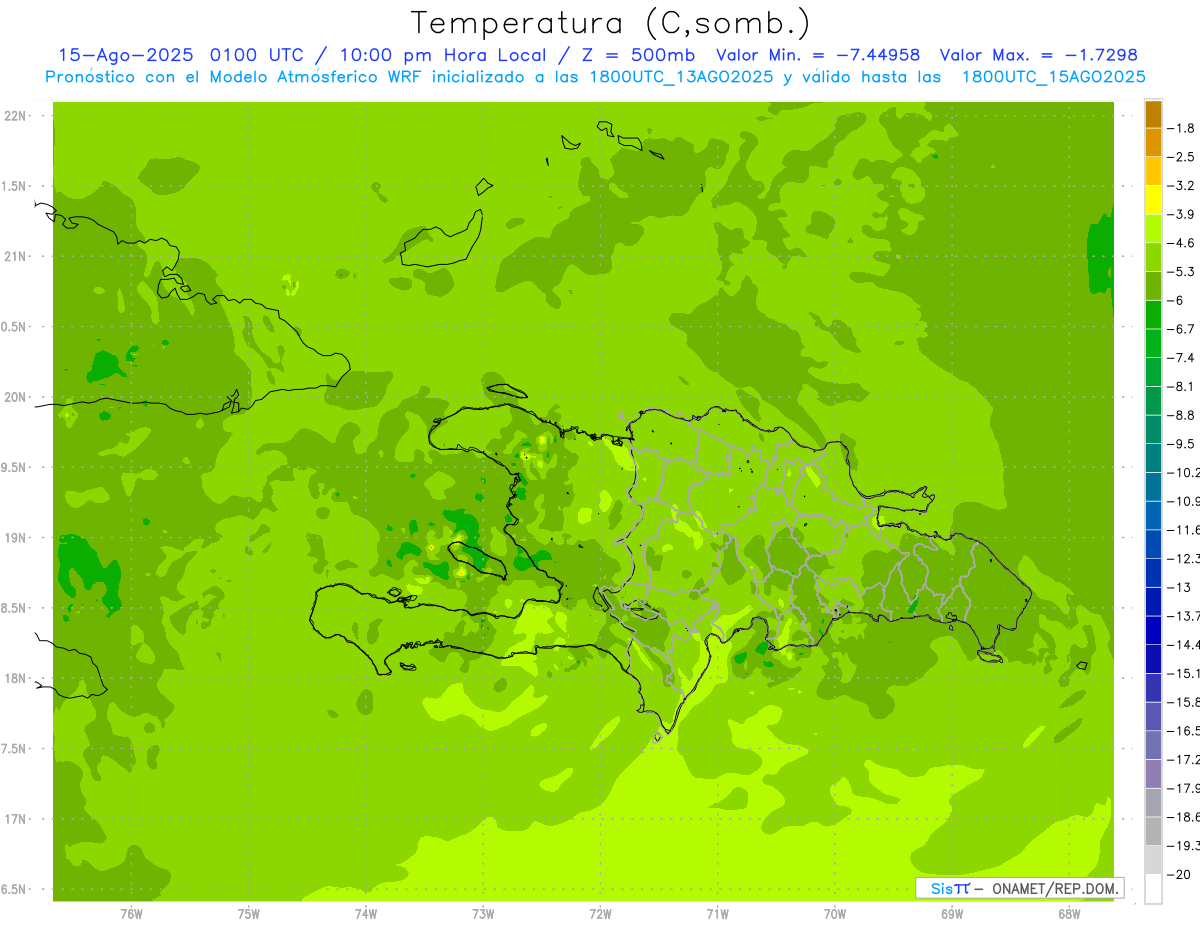Click the "68W" longitude axis label
Image resolution: width=1200 pixels, height=927 pixels.
[x=1069, y=914]
